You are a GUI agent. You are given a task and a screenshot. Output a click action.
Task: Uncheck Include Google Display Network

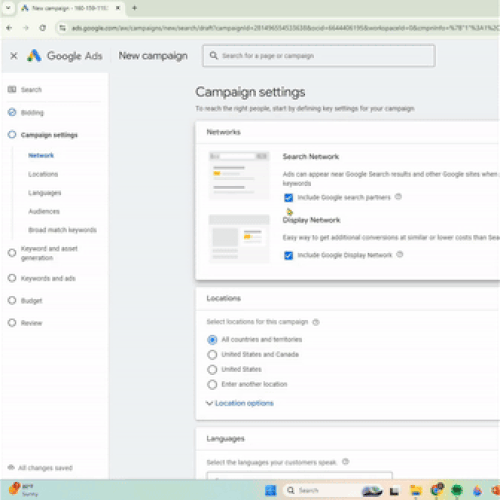tap(288, 255)
